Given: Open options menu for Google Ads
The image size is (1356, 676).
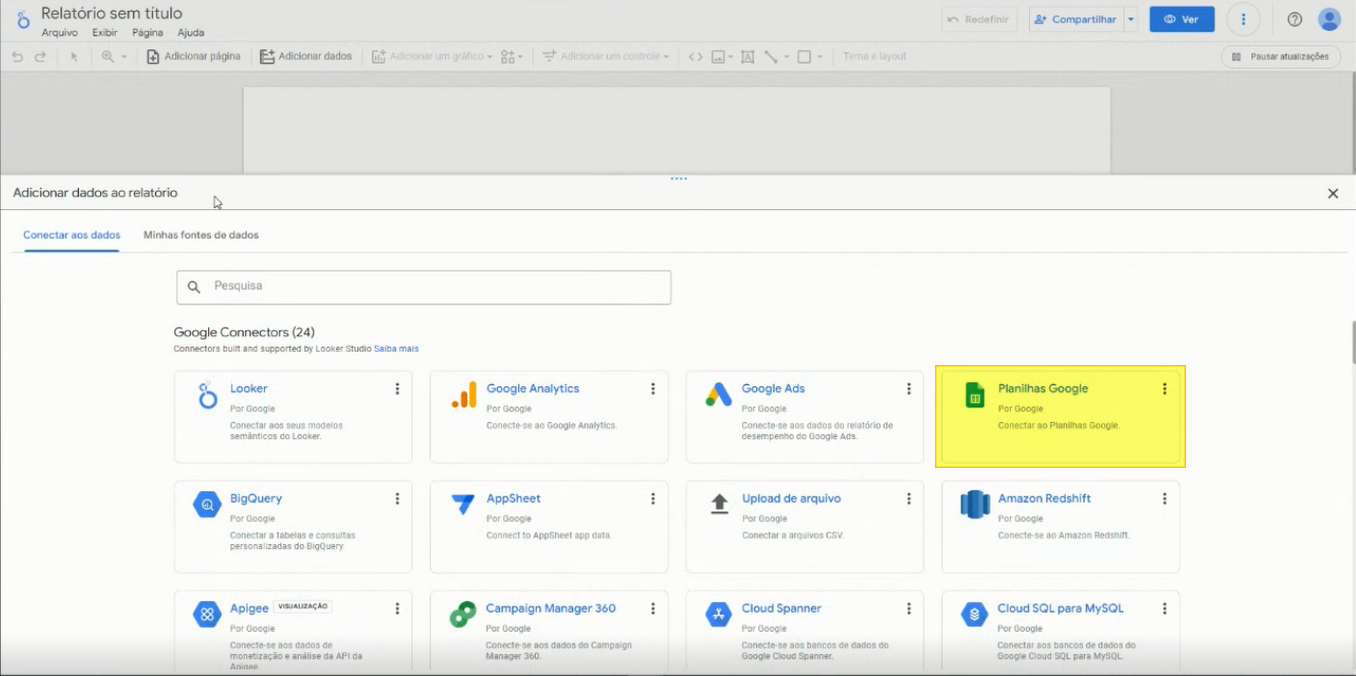Looking at the screenshot, I should 909,389.
